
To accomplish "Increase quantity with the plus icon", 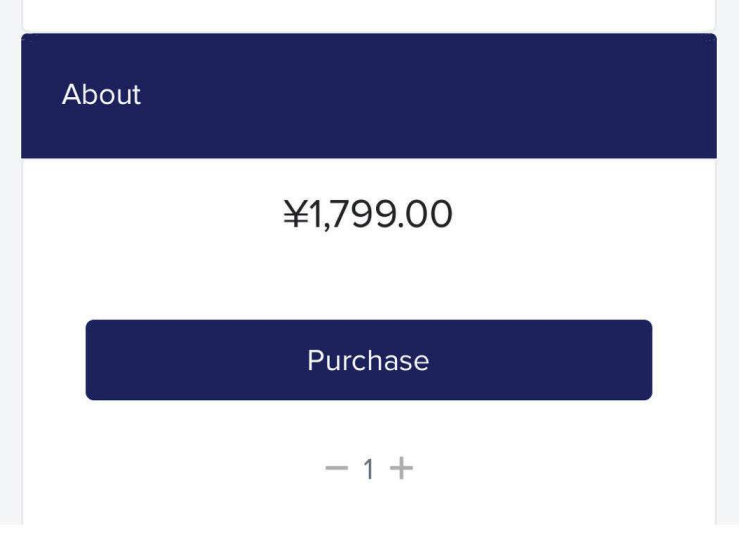I will 401,468.
